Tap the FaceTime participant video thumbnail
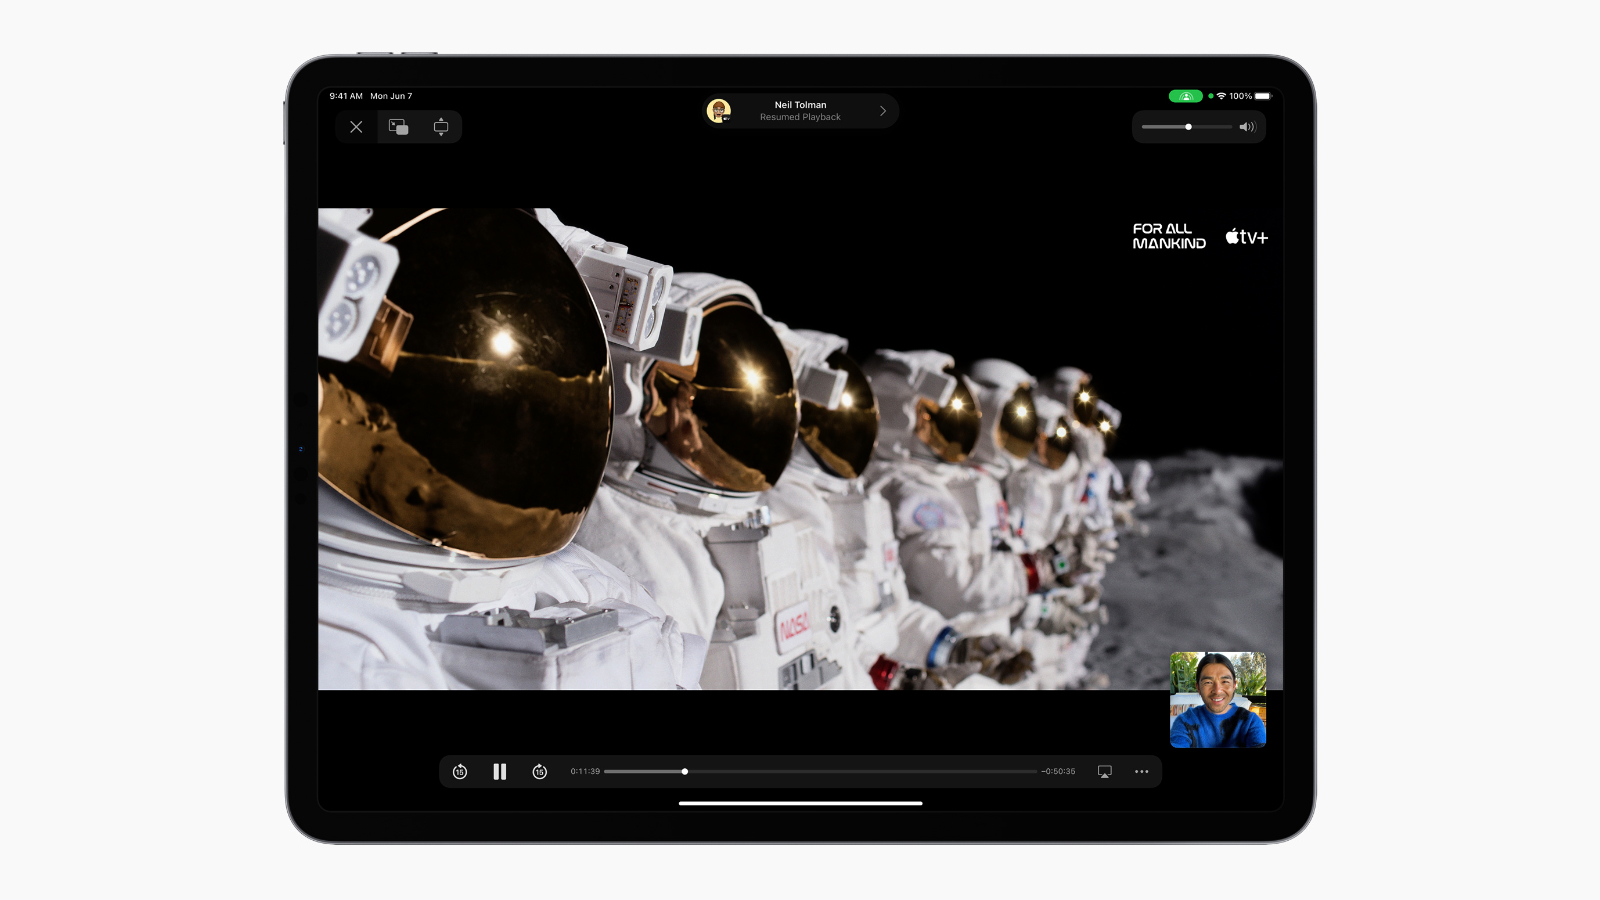The image size is (1600, 900). click(1216, 700)
